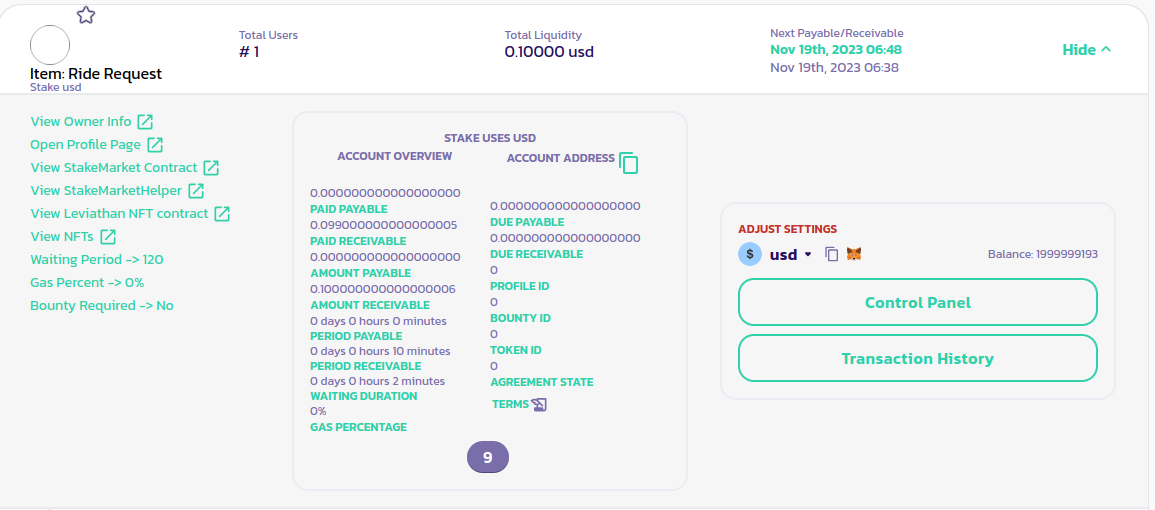Click the circular item avatar placeholder
Viewport: 1155px width, 510px height.
coord(50,45)
